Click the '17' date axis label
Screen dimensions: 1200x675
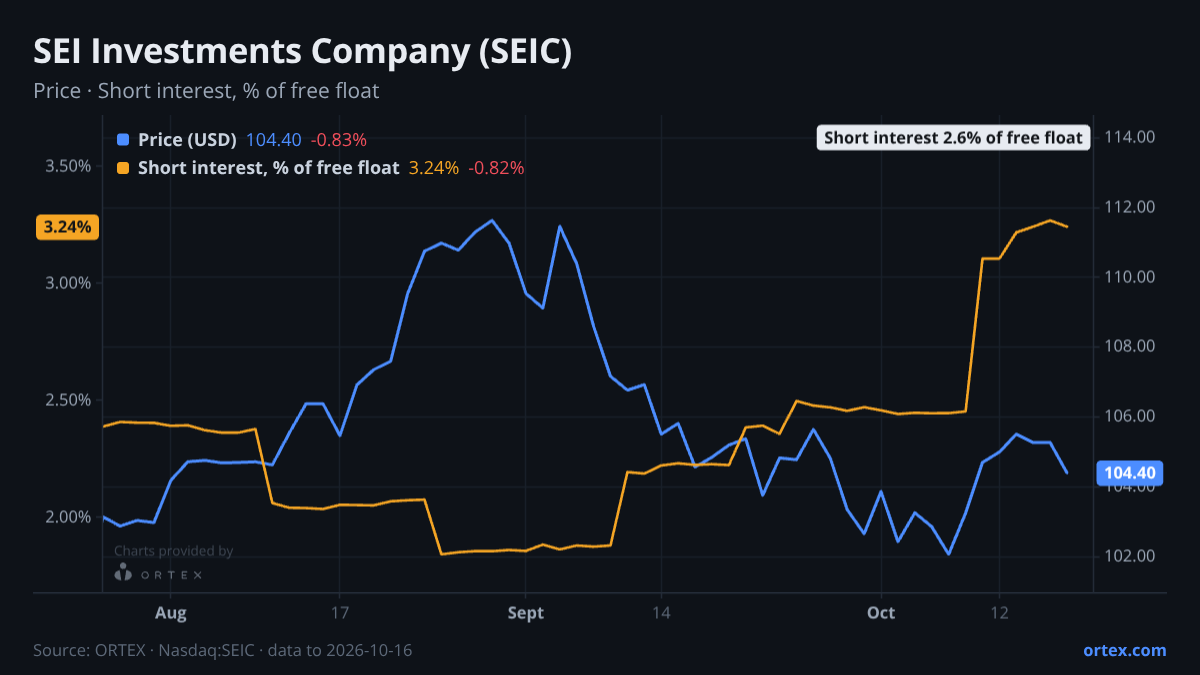[339, 612]
